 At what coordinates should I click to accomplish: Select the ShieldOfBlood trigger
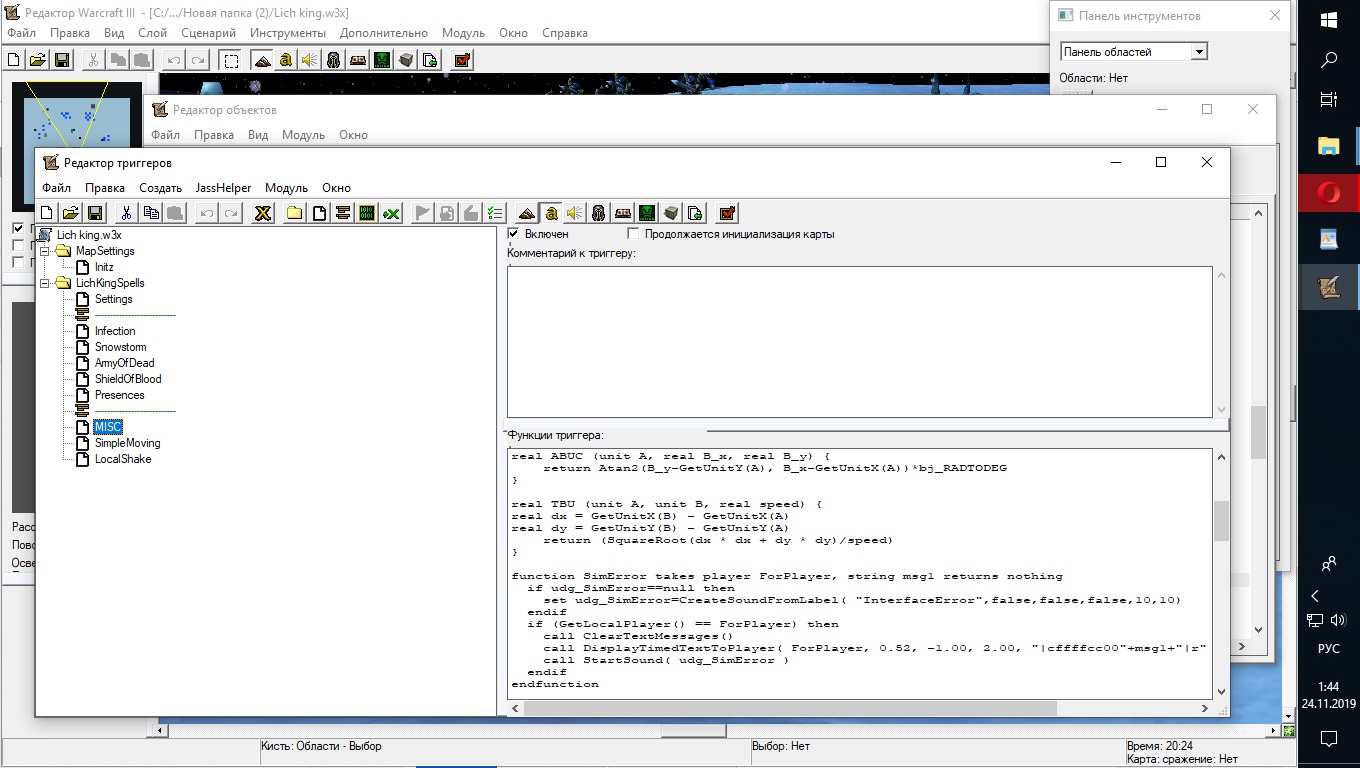pos(128,379)
